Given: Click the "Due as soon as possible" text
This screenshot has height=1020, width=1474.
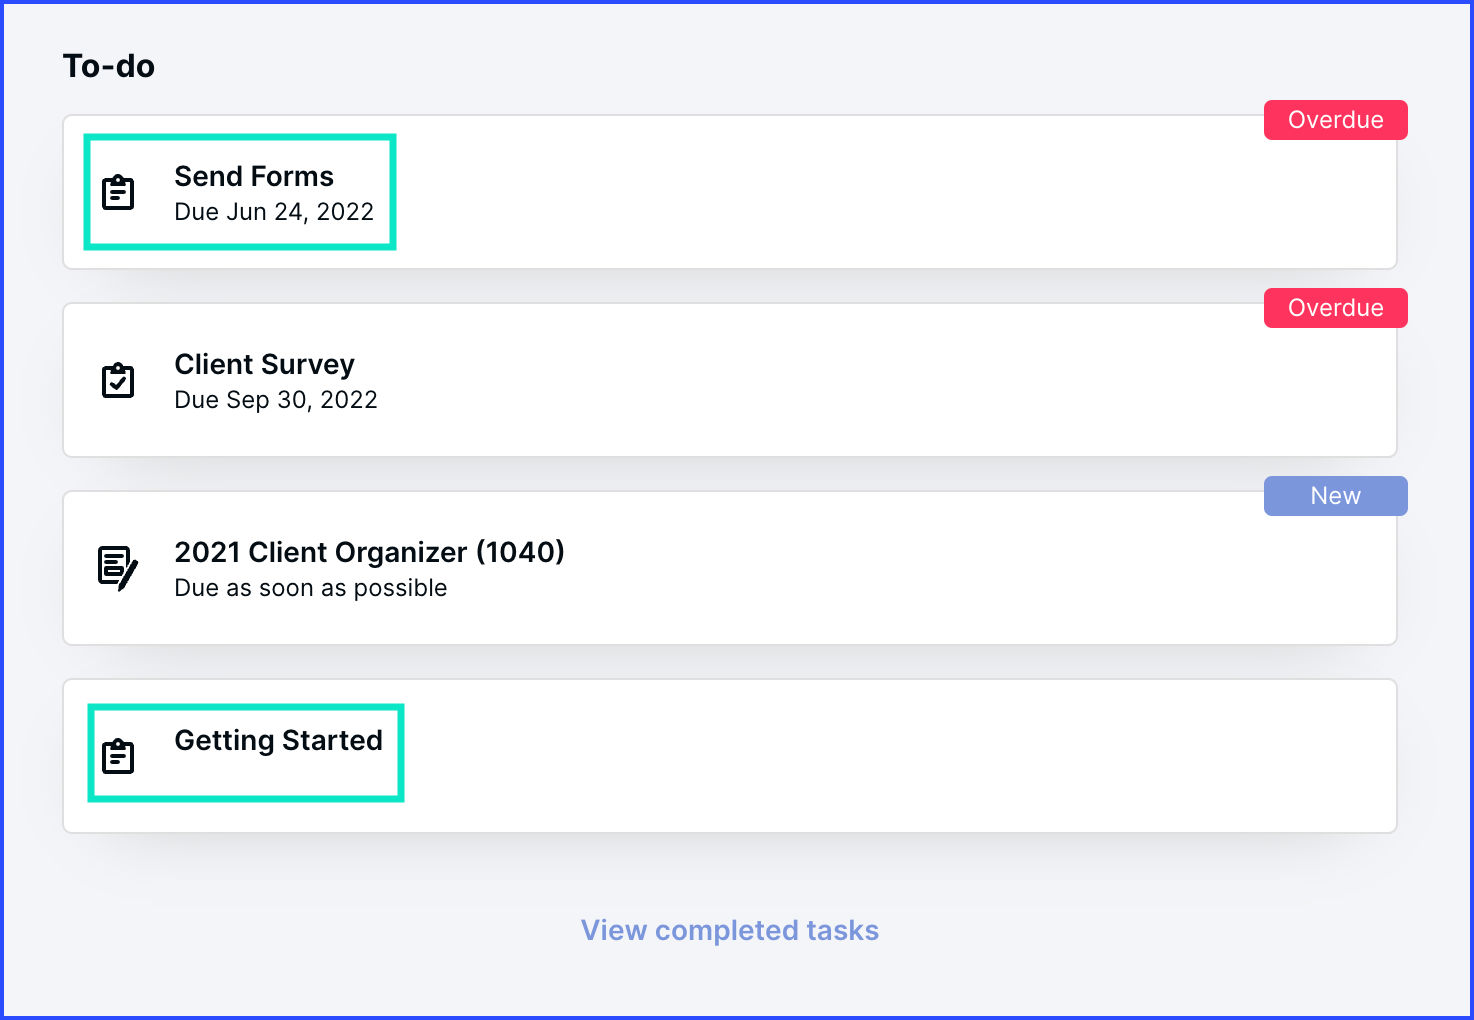Looking at the screenshot, I should [310, 588].
